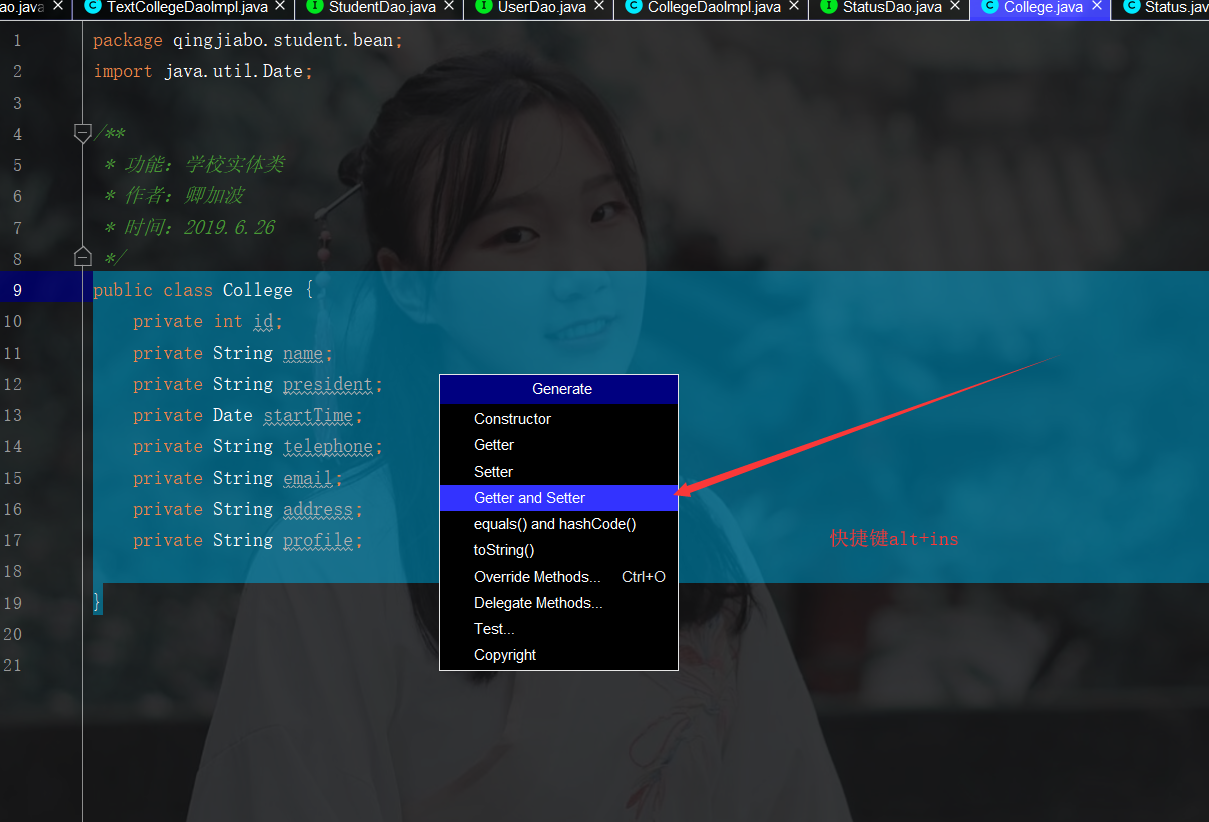Click the 'president' field identifier

tap(328, 384)
